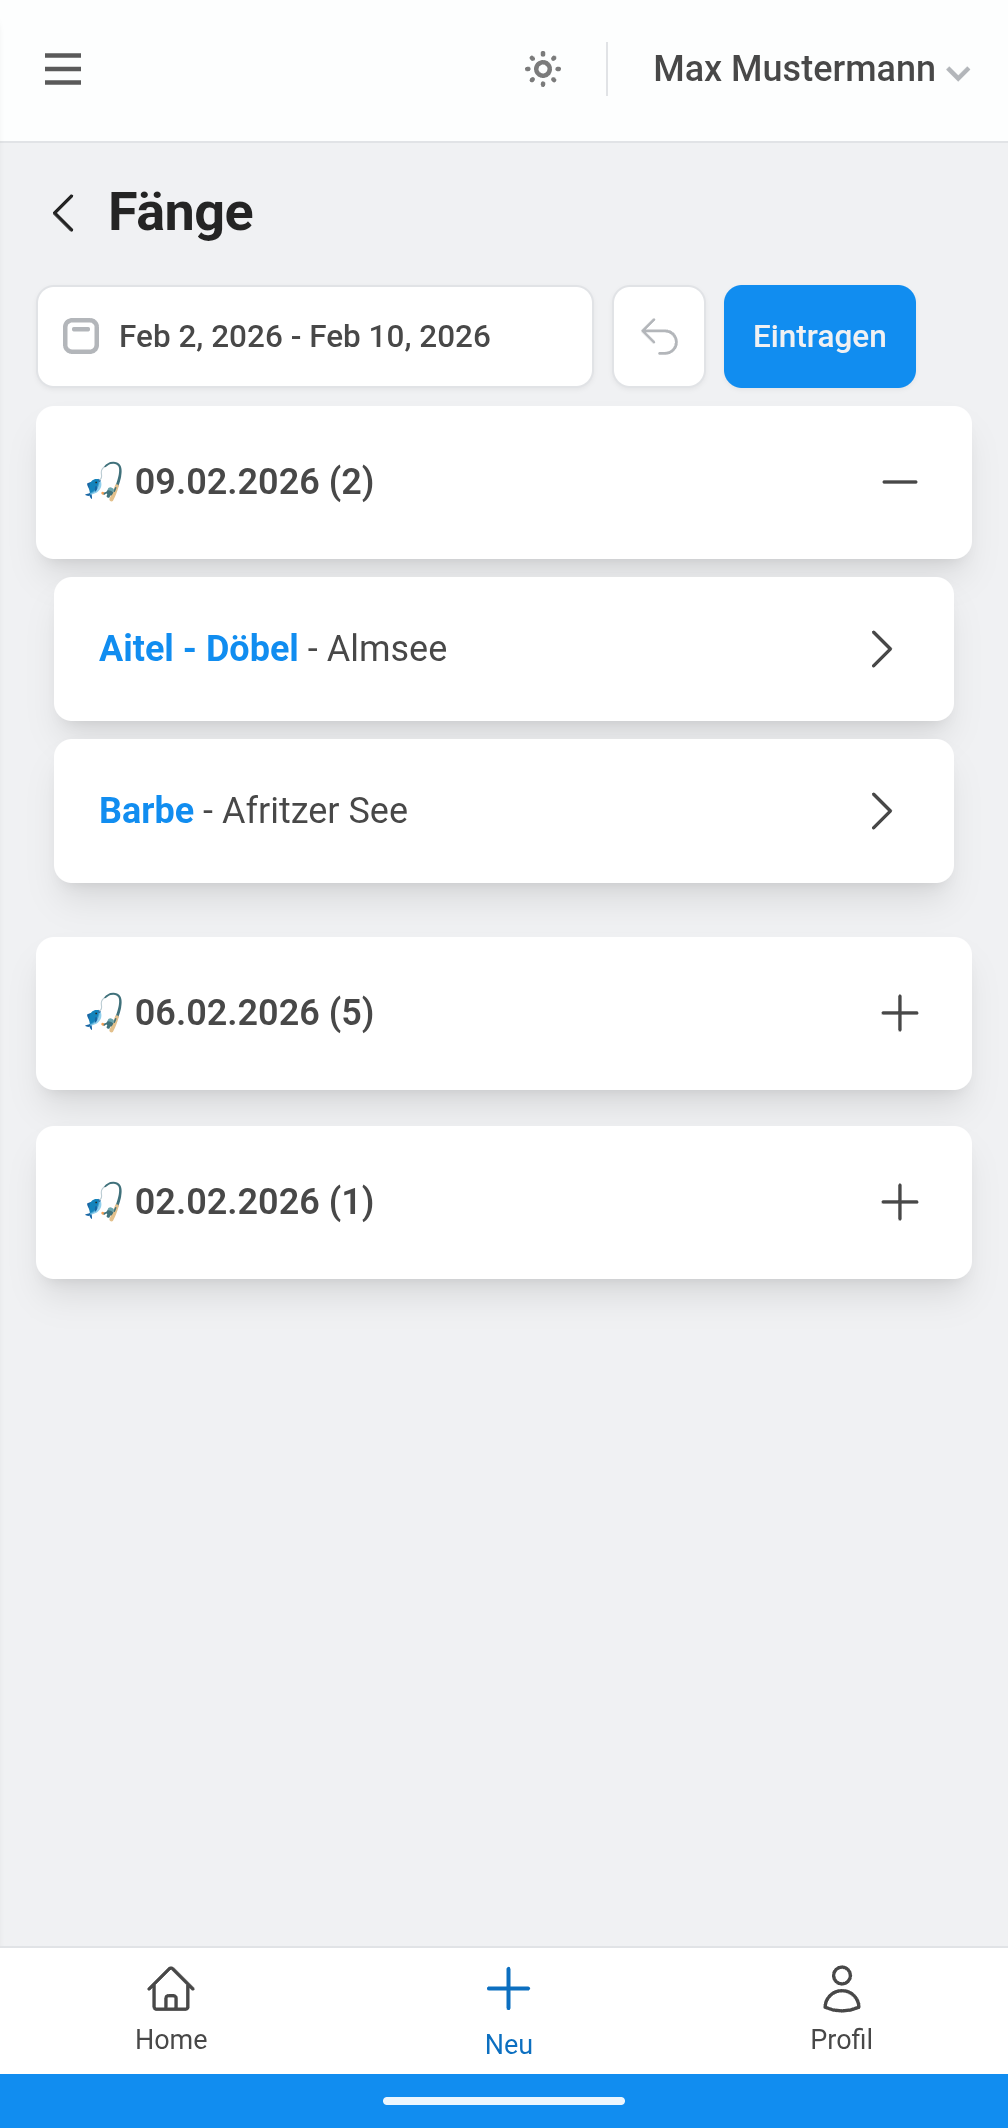Viewport: 1008px width, 2128px height.
Task: Collapse the 09.02.2026 group with the minus
Action: [899, 482]
